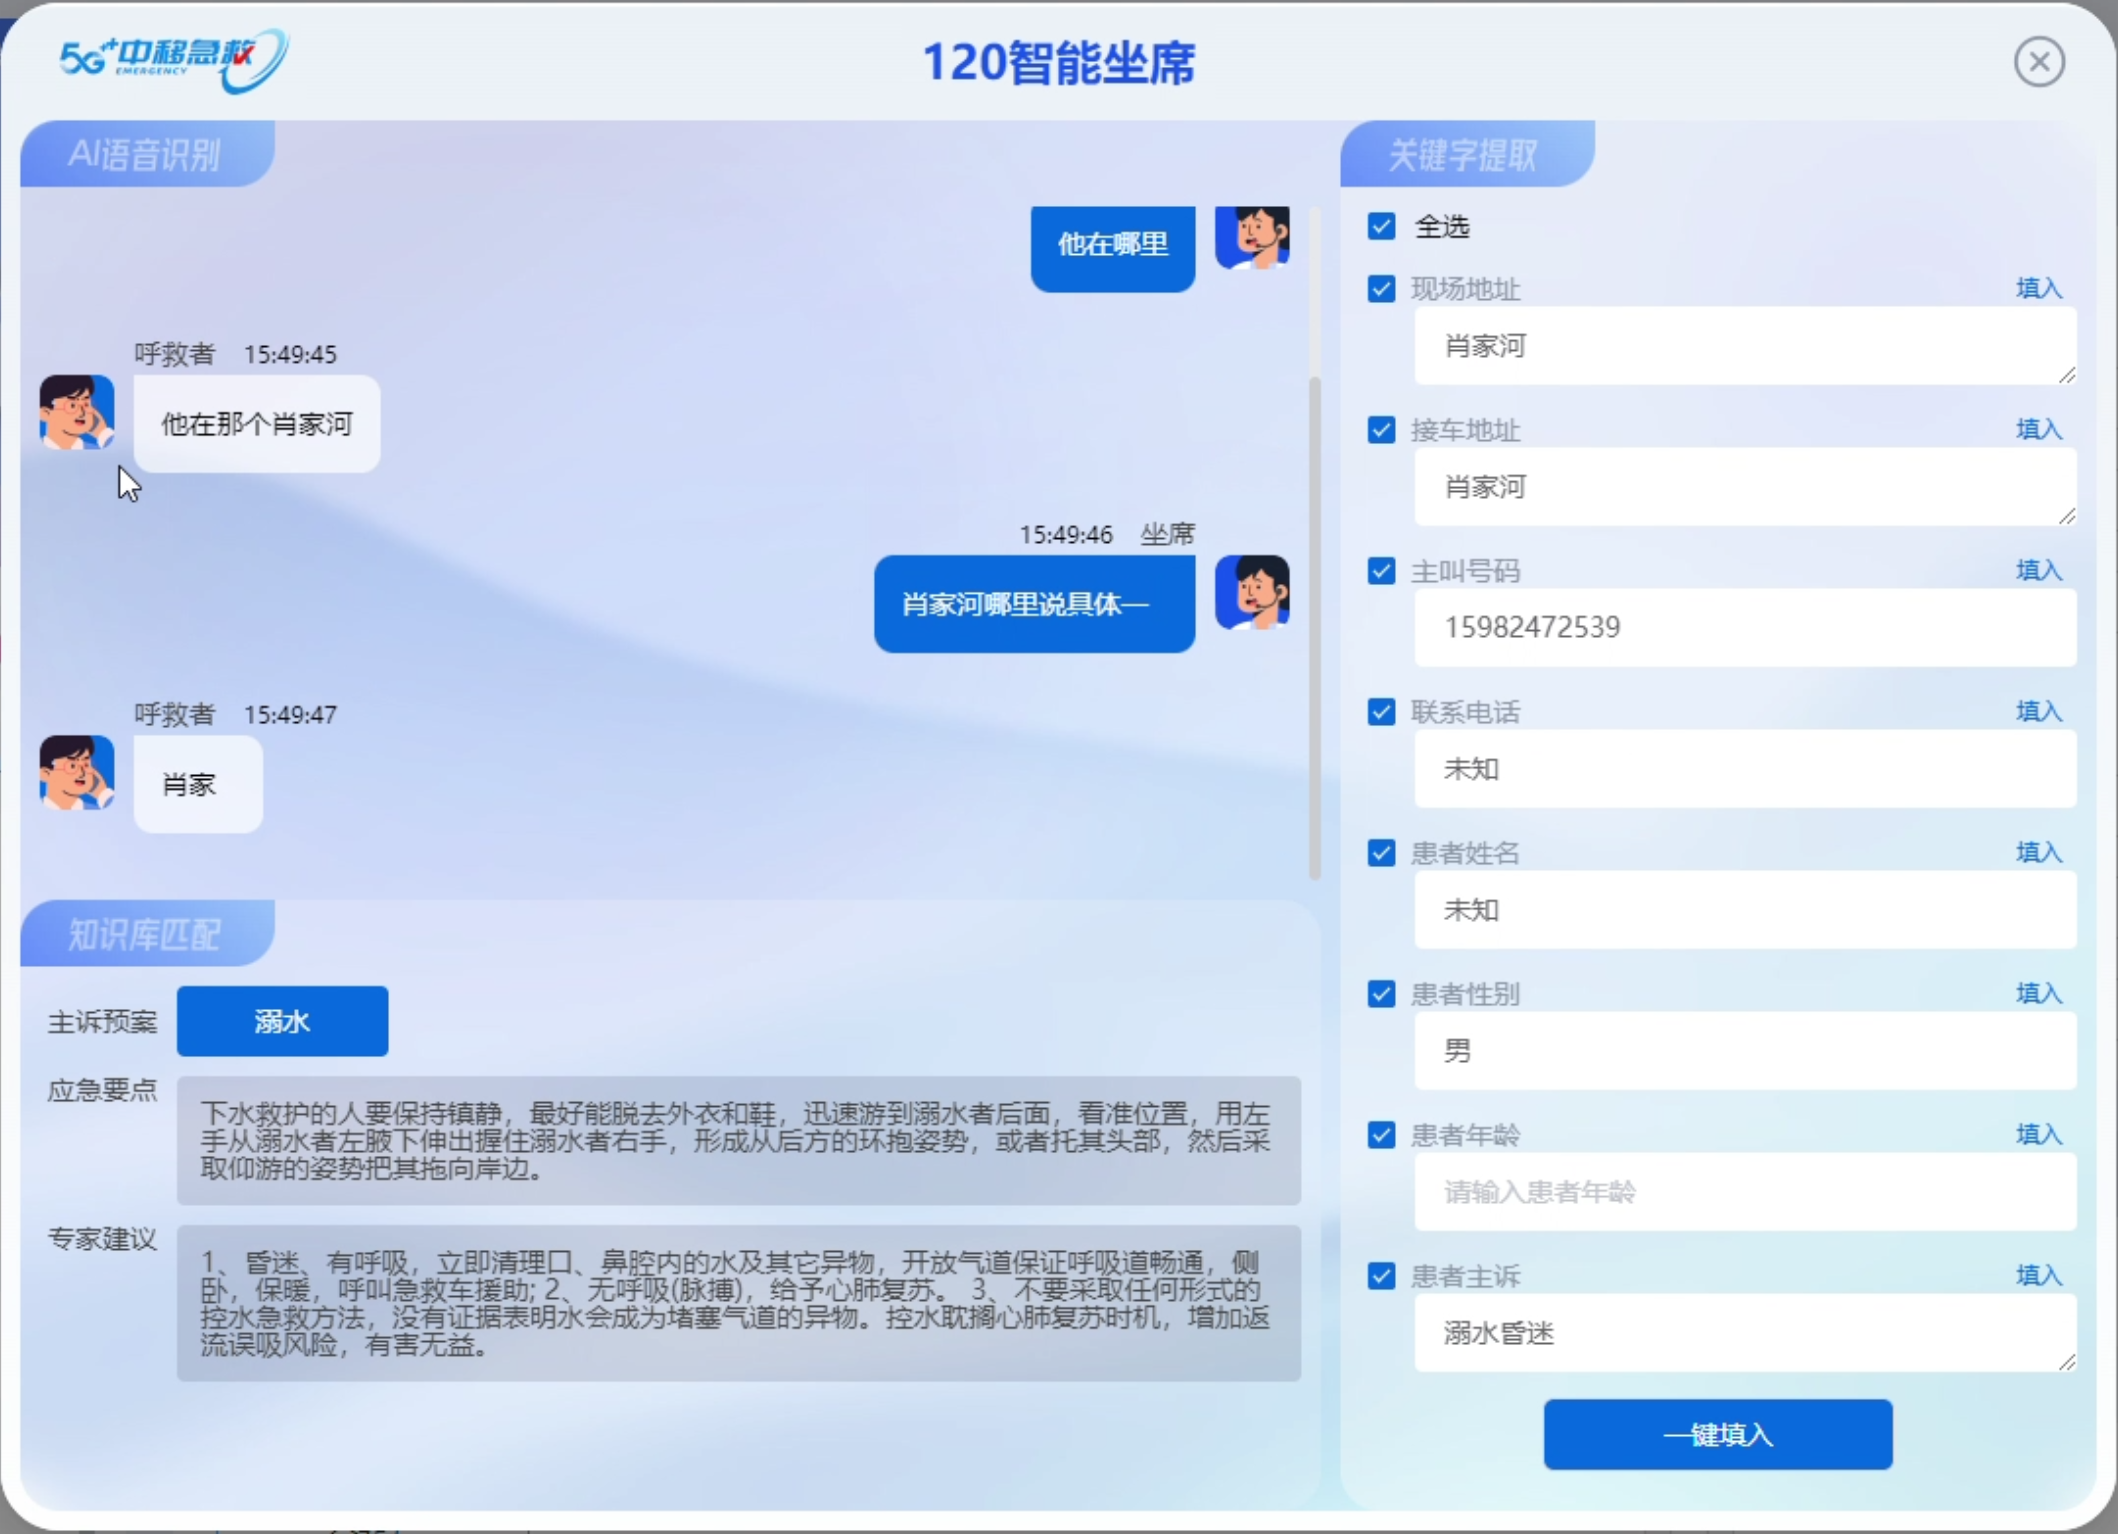2118x1534 pixels.
Task: Click the 患者姓名 input field
Action: click(1745, 910)
